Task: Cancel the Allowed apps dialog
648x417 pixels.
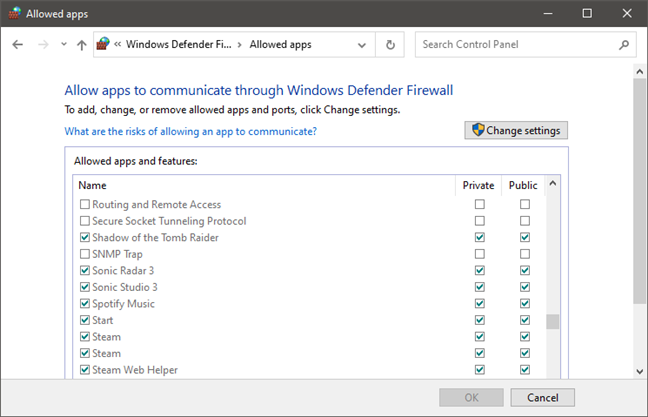Action: pos(542,397)
